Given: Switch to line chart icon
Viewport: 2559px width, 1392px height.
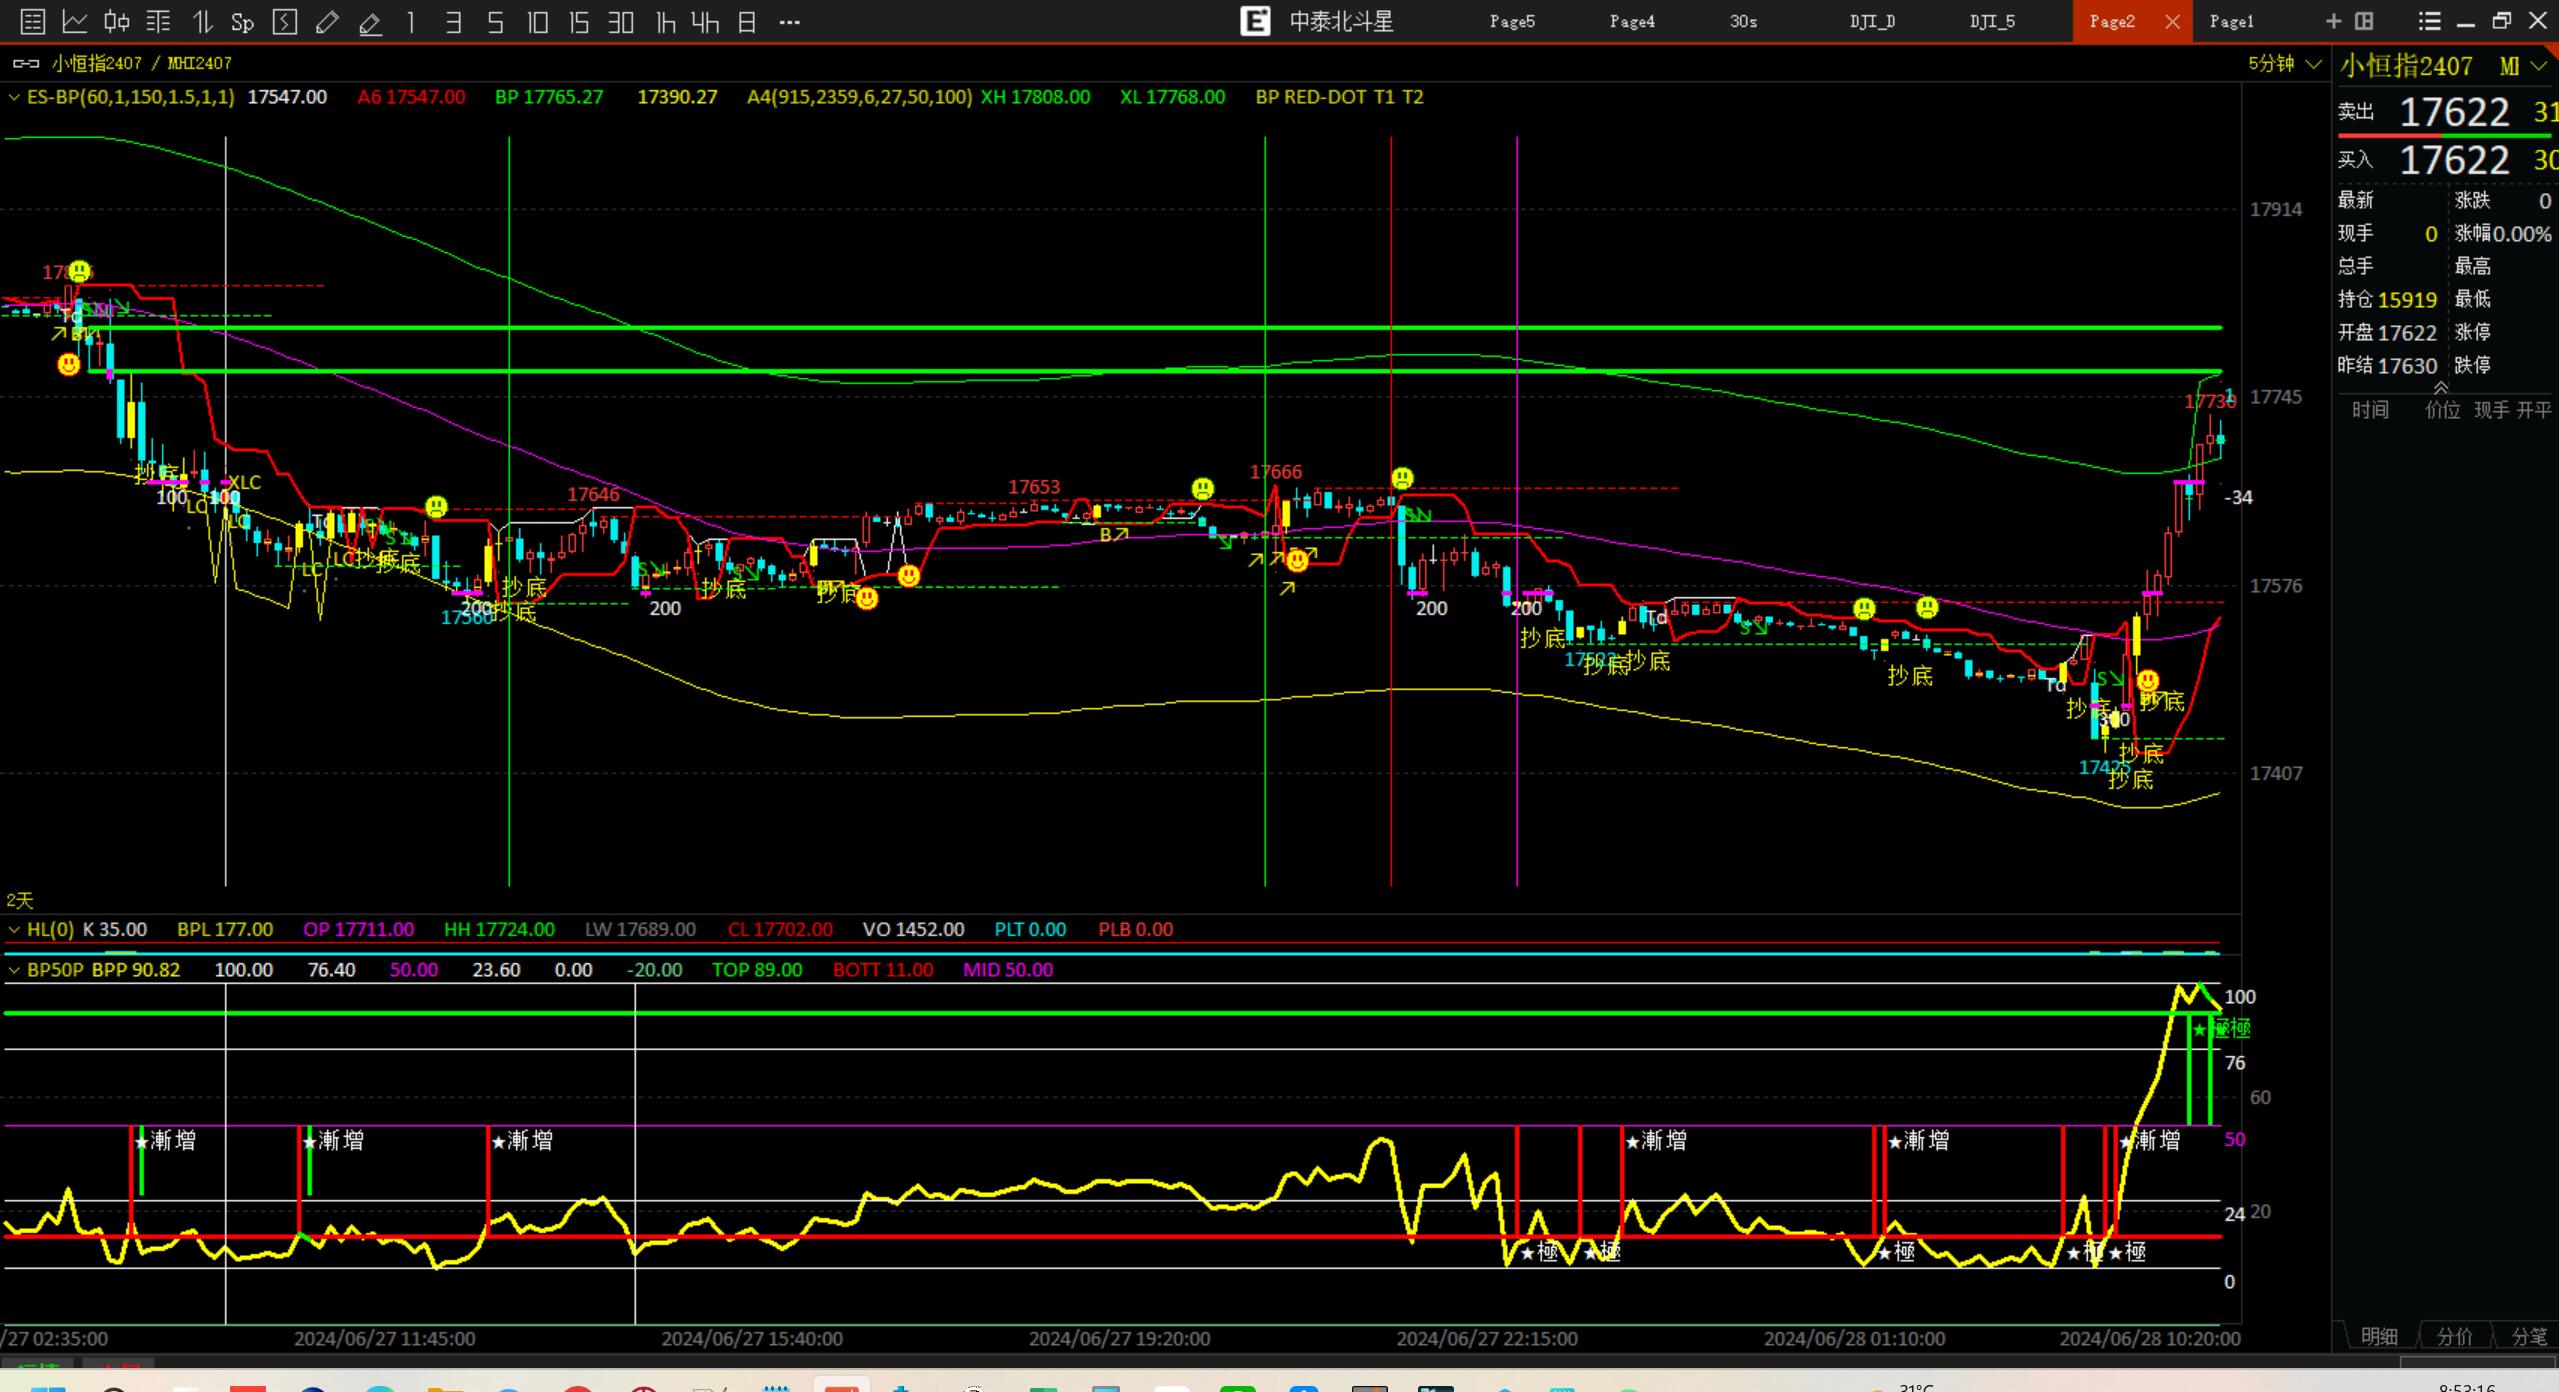Looking at the screenshot, I should (75, 21).
